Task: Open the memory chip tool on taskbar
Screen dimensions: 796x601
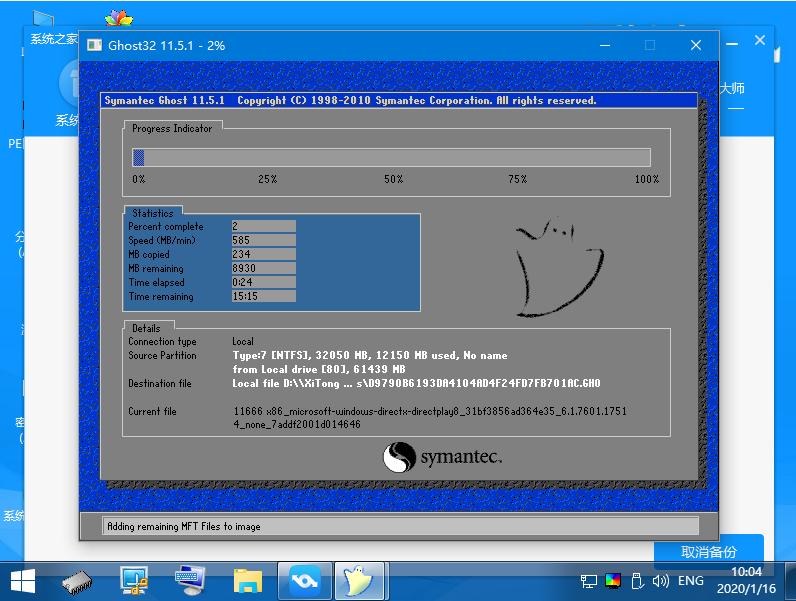Action: [77, 582]
